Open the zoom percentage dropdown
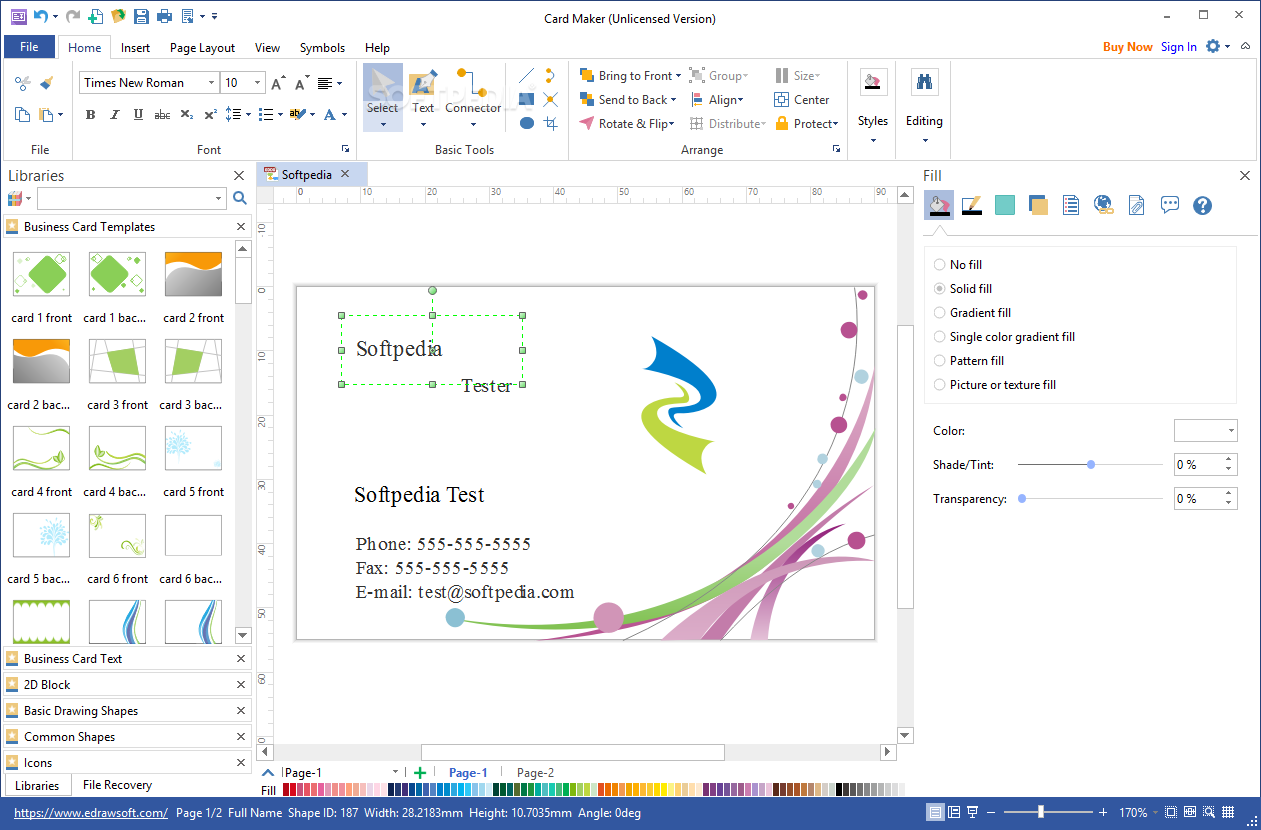Screen dimensions: 1261x830 [1155, 812]
